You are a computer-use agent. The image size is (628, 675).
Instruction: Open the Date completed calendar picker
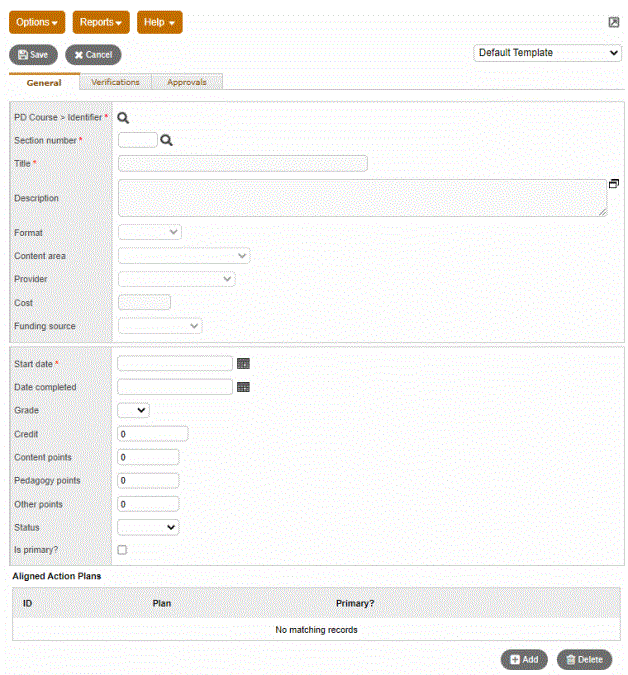[243, 387]
